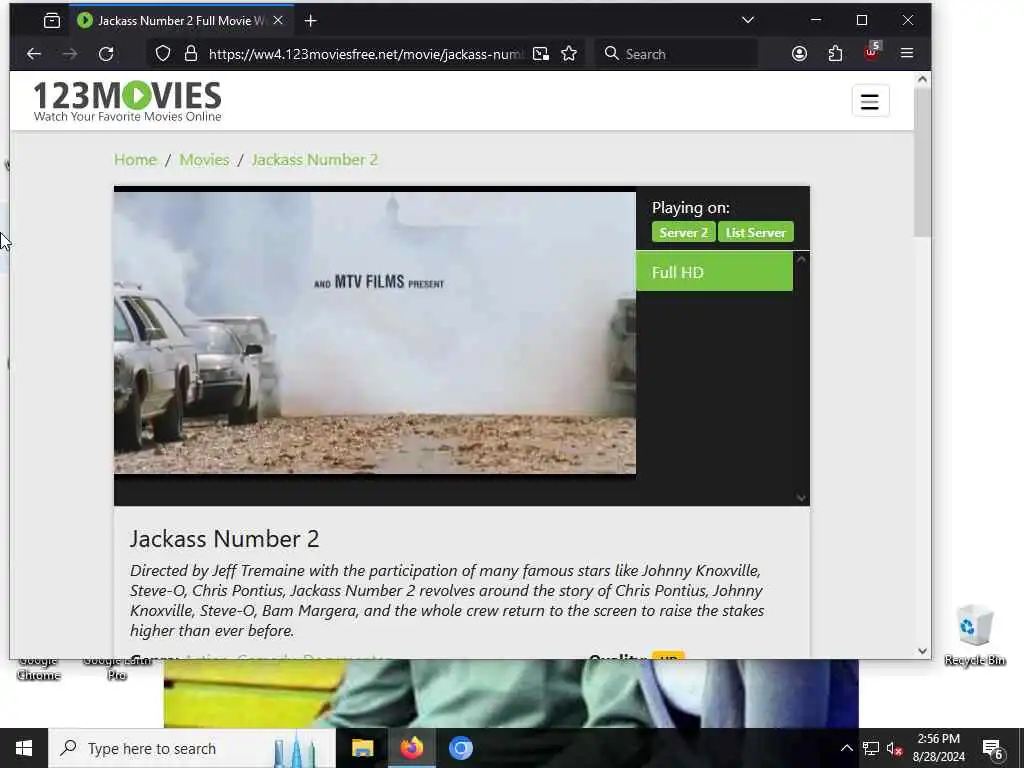This screenshot has width=1024, height=768.
Task: Open tracking protection shield icon
Action: pos(163,54)
